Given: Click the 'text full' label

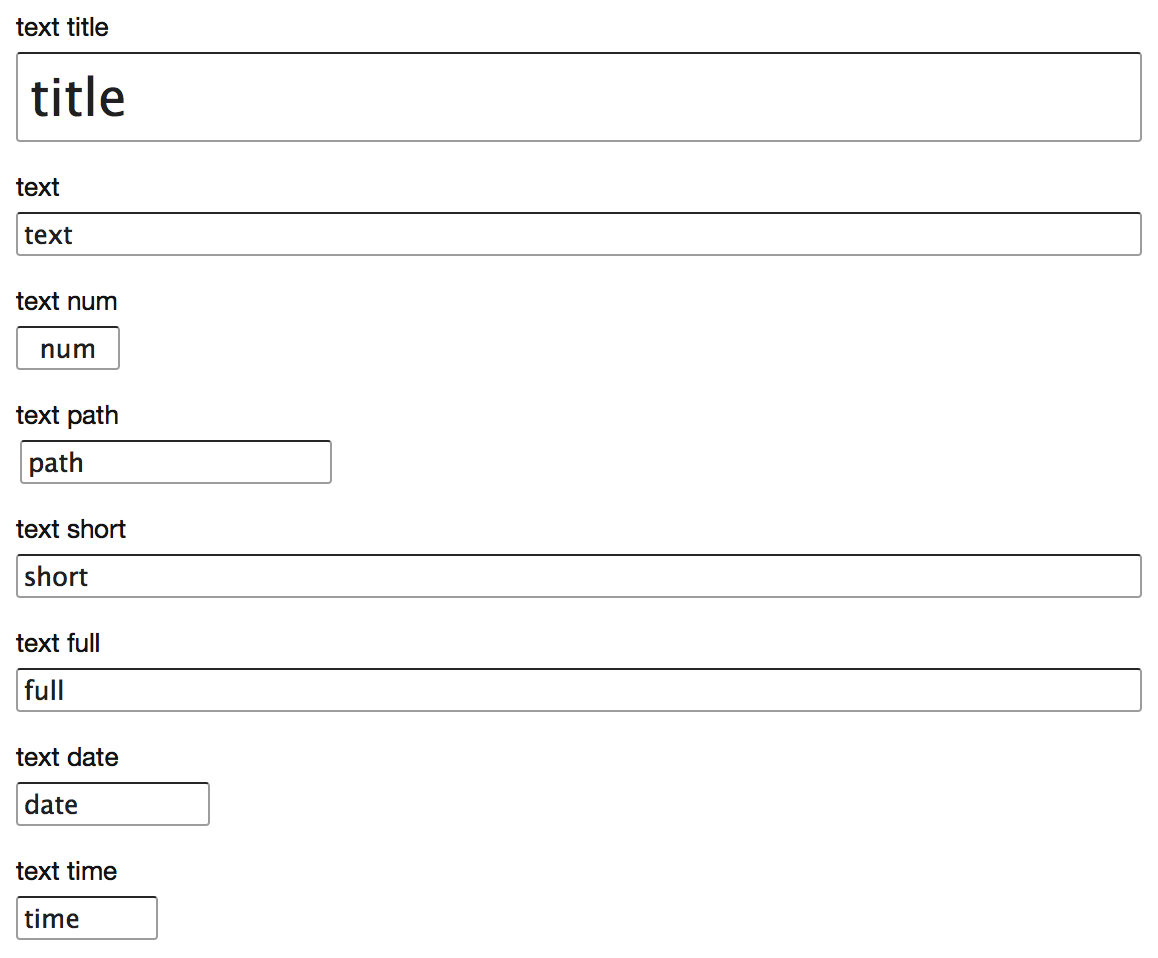Looking at the screenshot, I should coord(58,643).
